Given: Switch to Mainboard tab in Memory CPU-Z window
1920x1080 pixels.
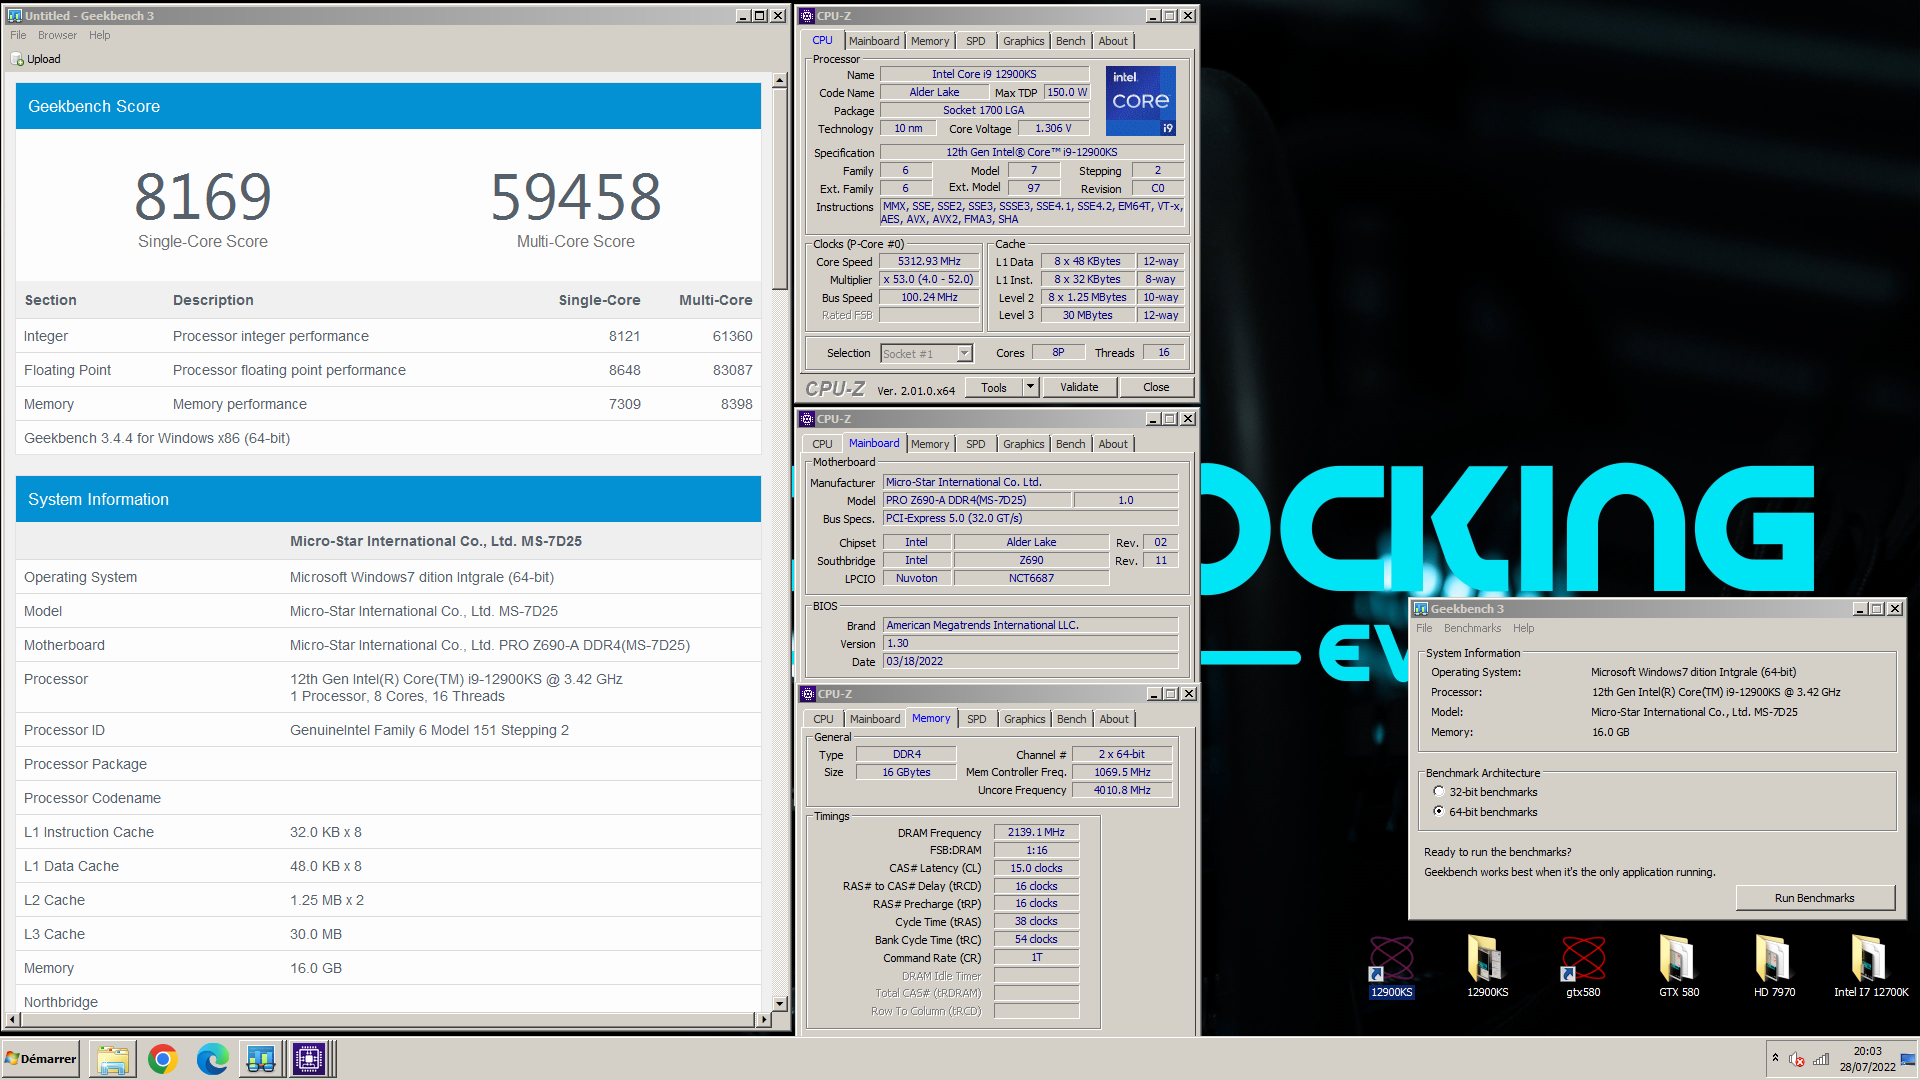Looking at the screenshot, I should coord(875,719).
